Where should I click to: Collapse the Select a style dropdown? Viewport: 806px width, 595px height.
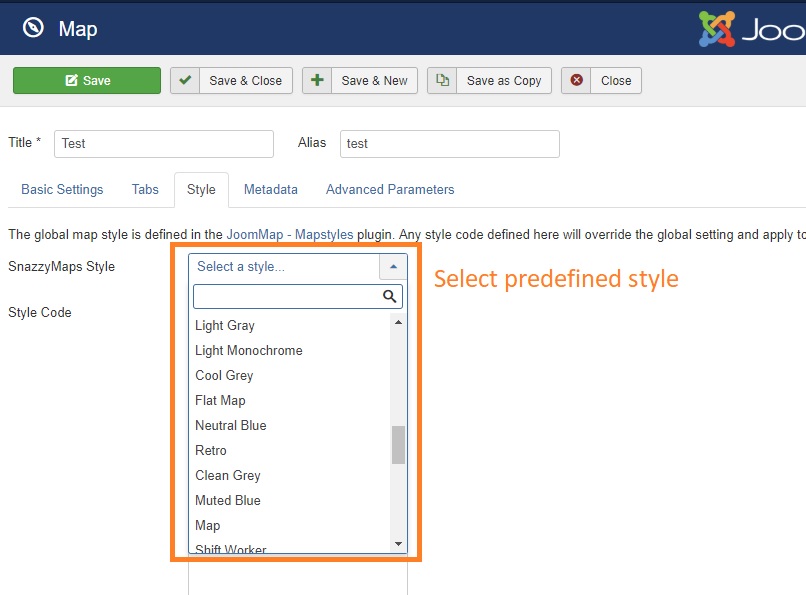click(298, 266)
